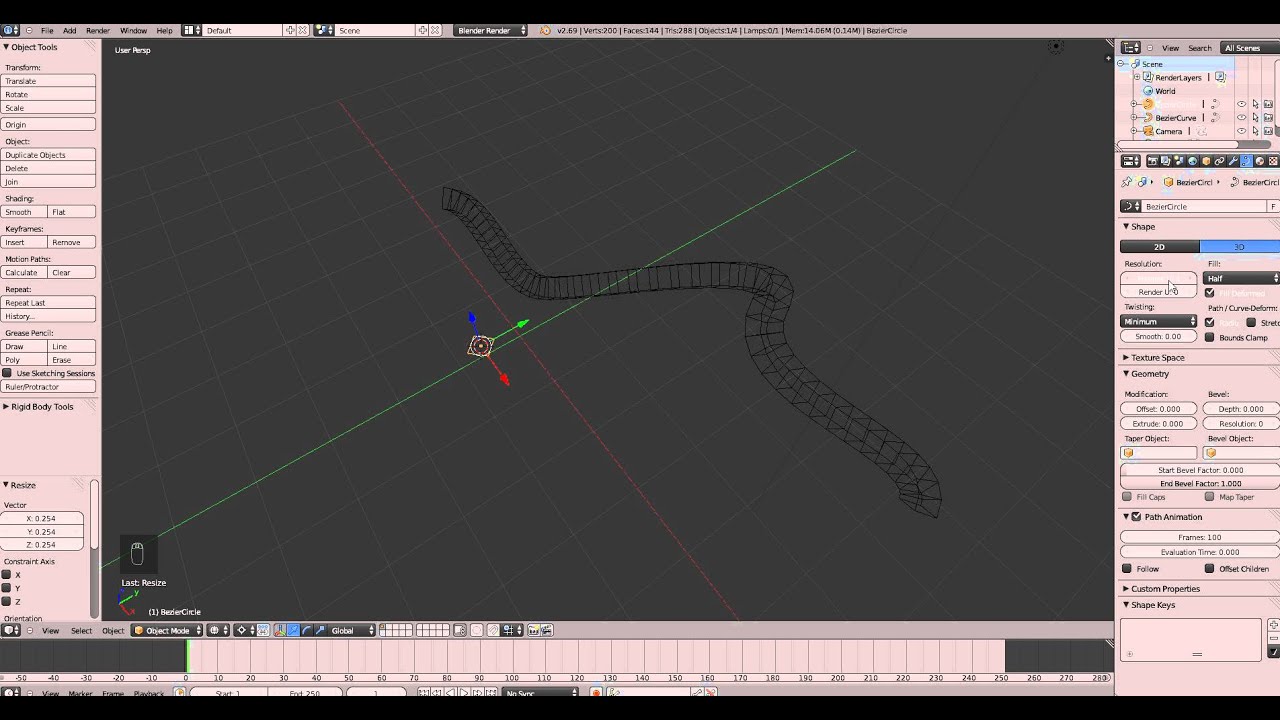
Task: Enable the scale manipulator icon
Action: [320, 630]
